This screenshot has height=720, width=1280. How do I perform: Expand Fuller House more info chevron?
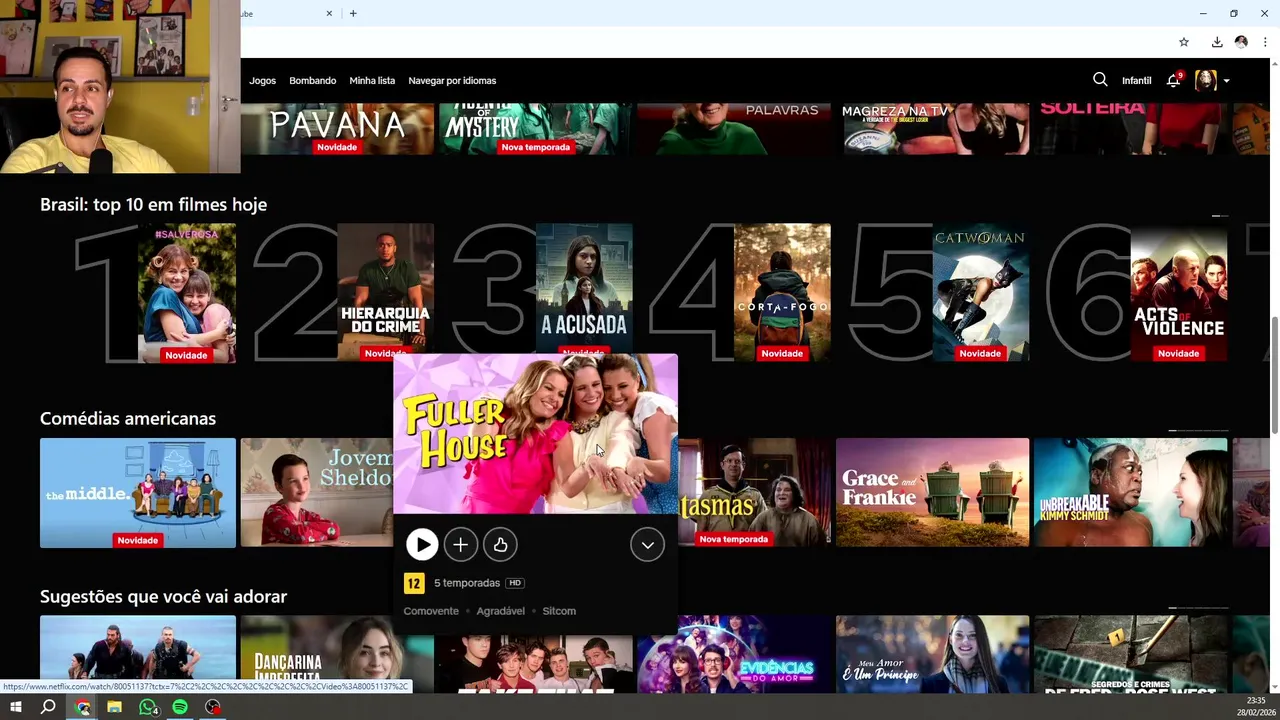pos(648,545)
